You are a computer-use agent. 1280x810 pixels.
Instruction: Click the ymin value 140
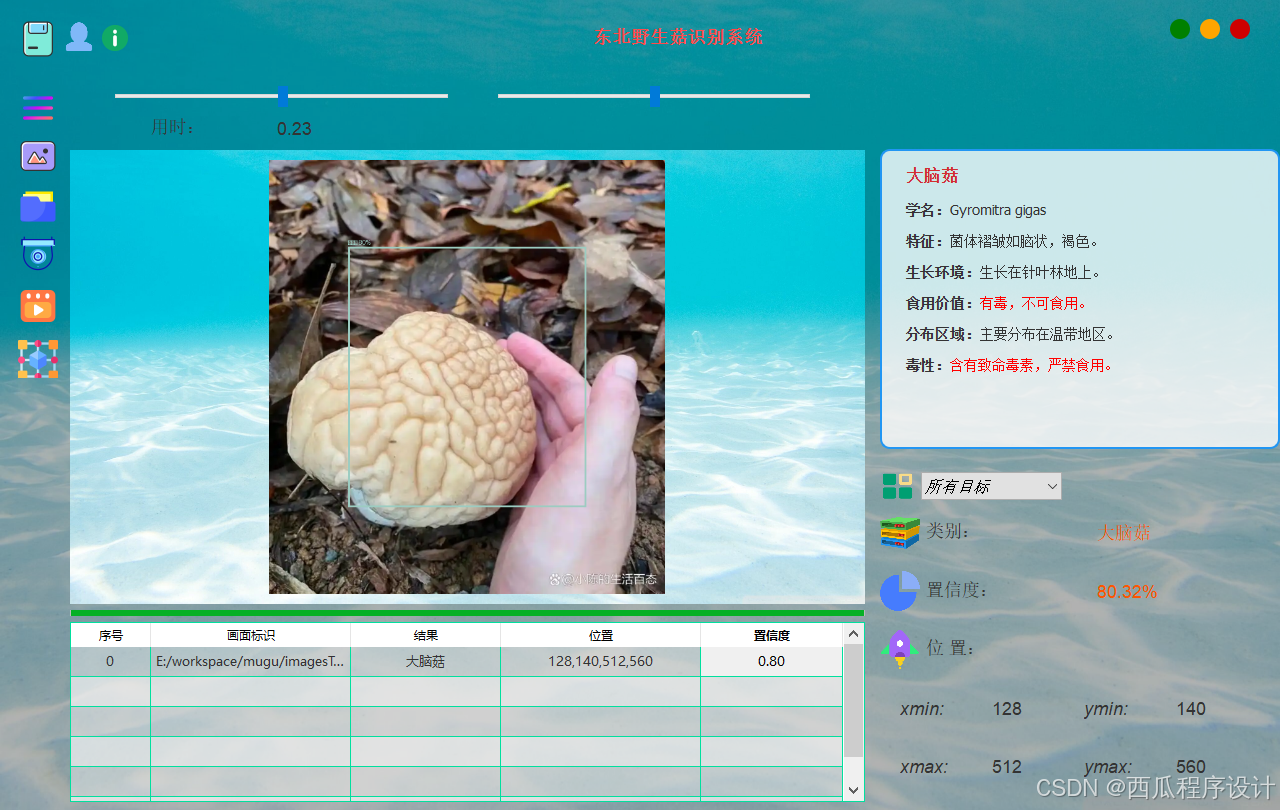click(x=1191, y=709)
